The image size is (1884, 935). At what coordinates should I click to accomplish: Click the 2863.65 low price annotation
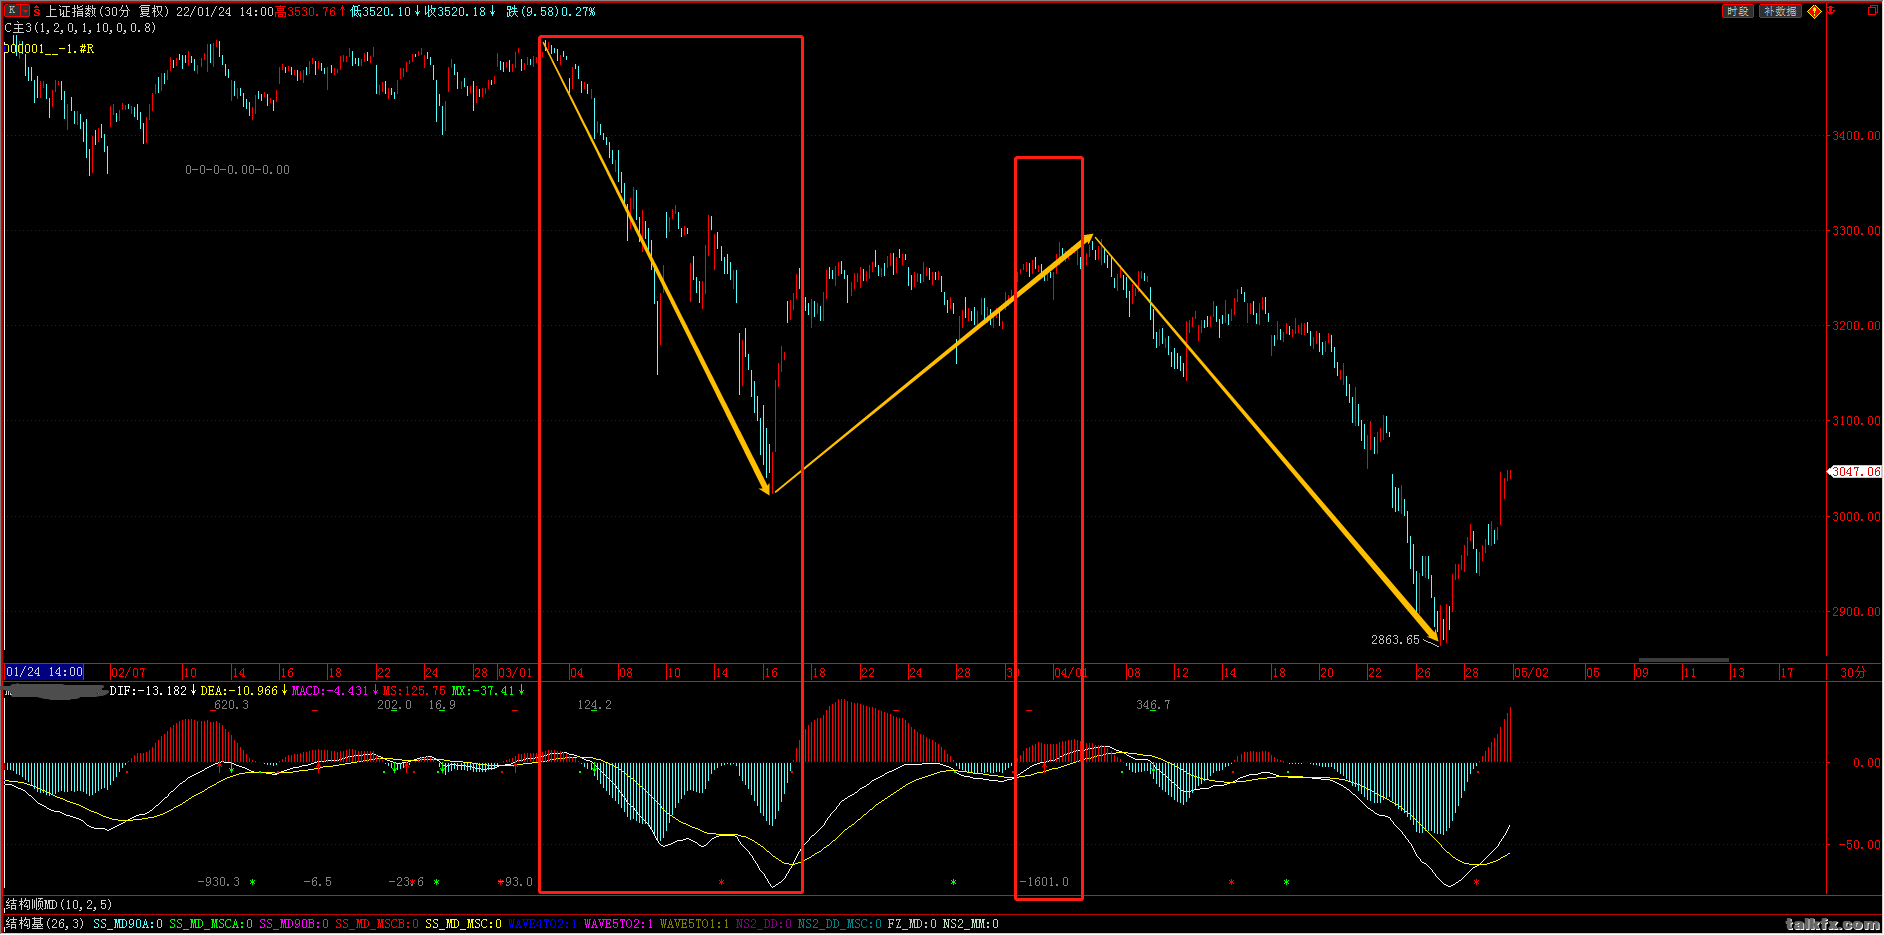(1395, 640)
